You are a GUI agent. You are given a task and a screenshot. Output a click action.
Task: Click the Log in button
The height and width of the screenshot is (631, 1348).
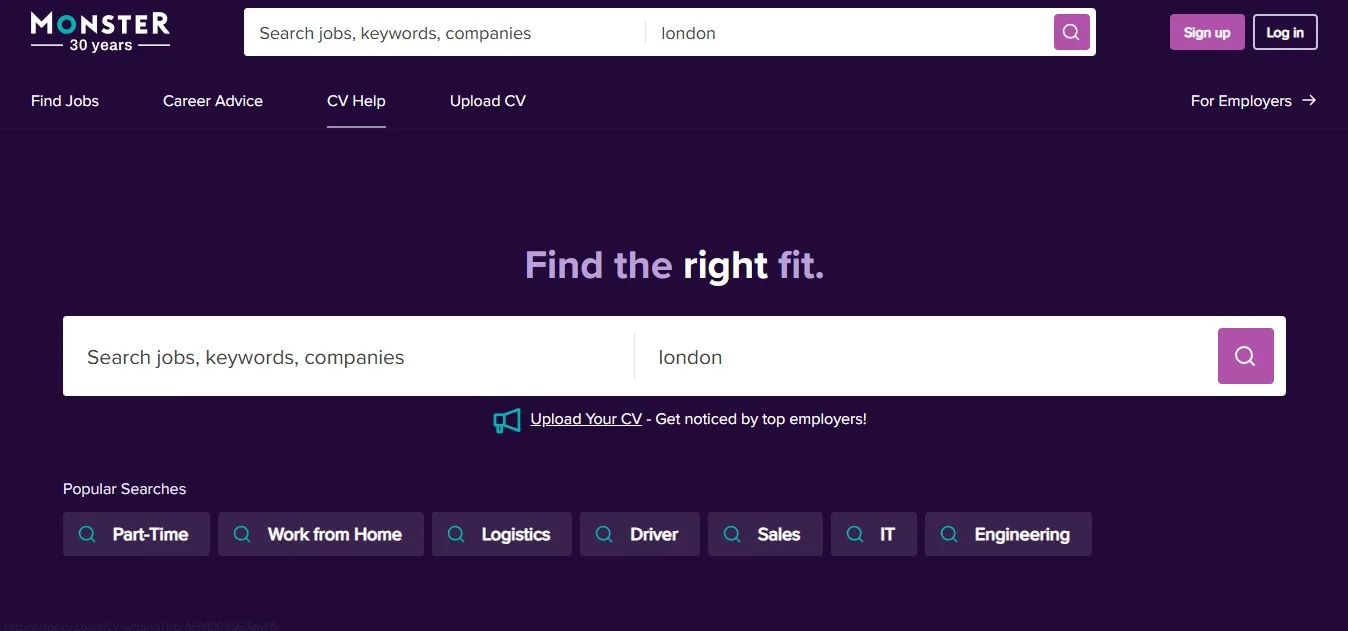[1285, 32]
